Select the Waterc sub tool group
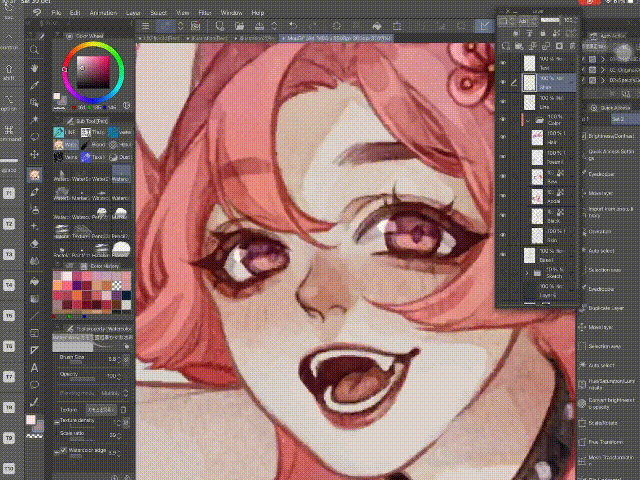The image size is (640, 480). pos(65,144)
